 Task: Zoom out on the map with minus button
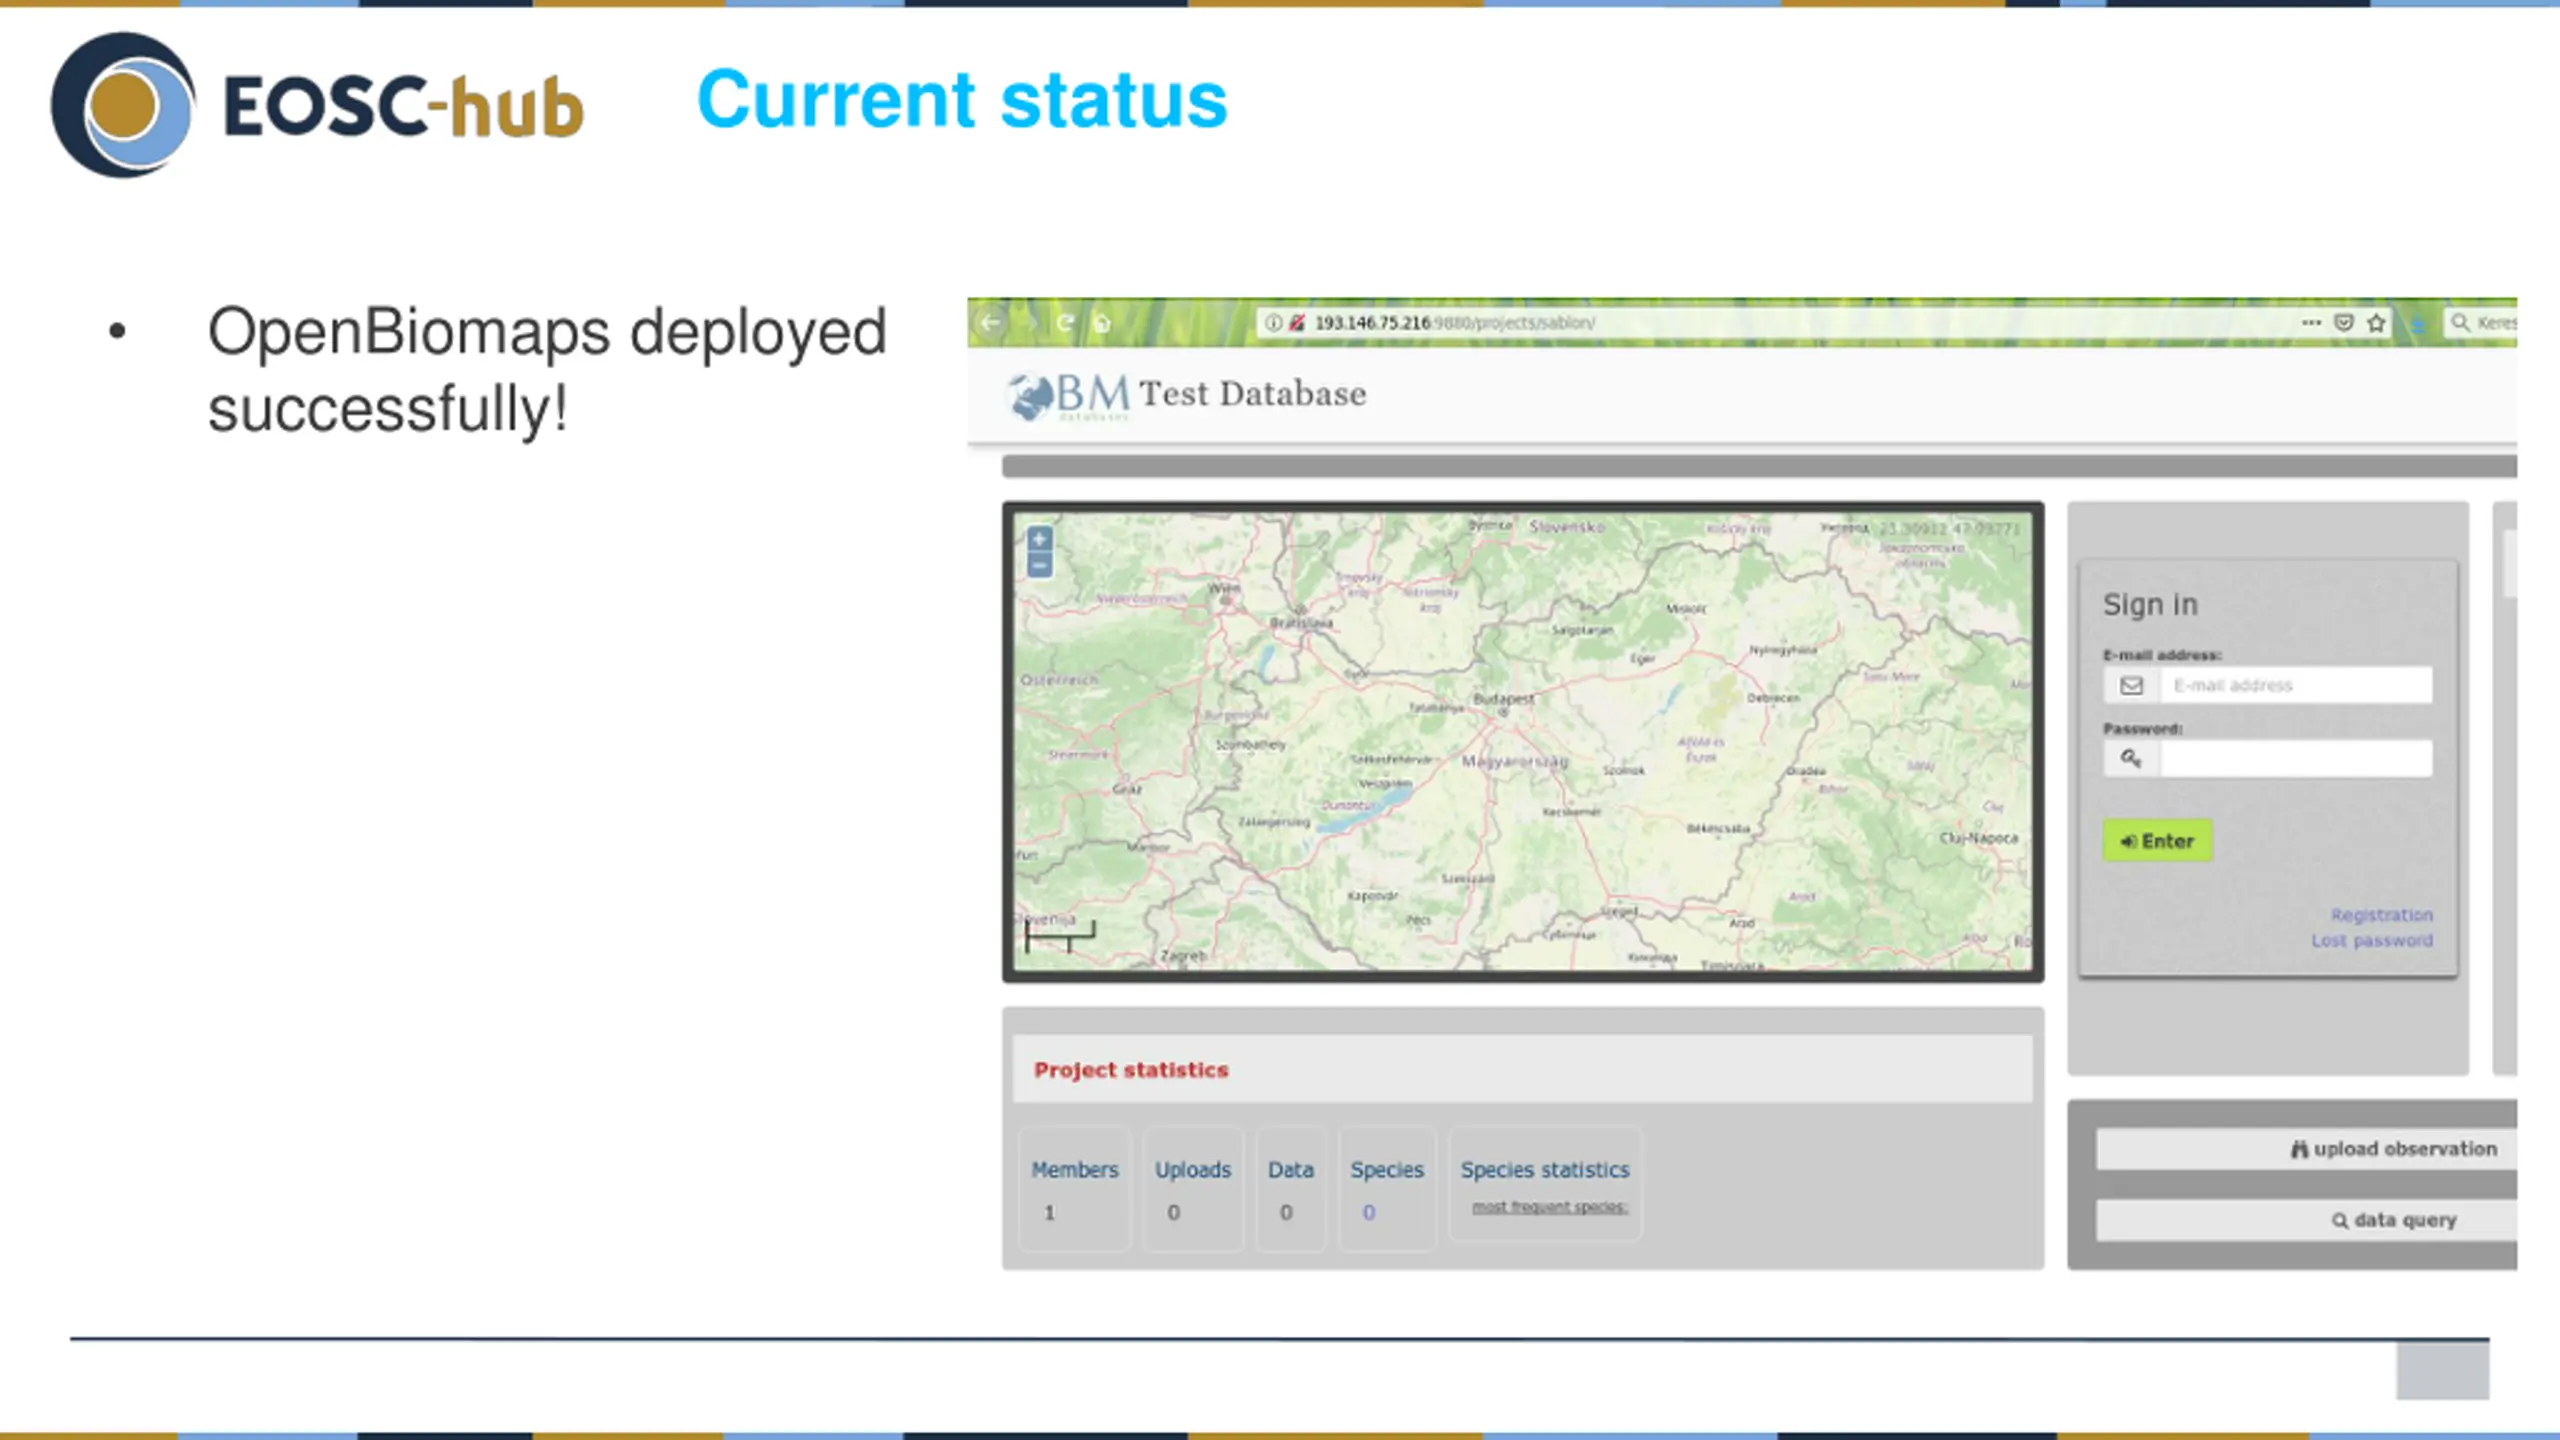click(1040, 566)
